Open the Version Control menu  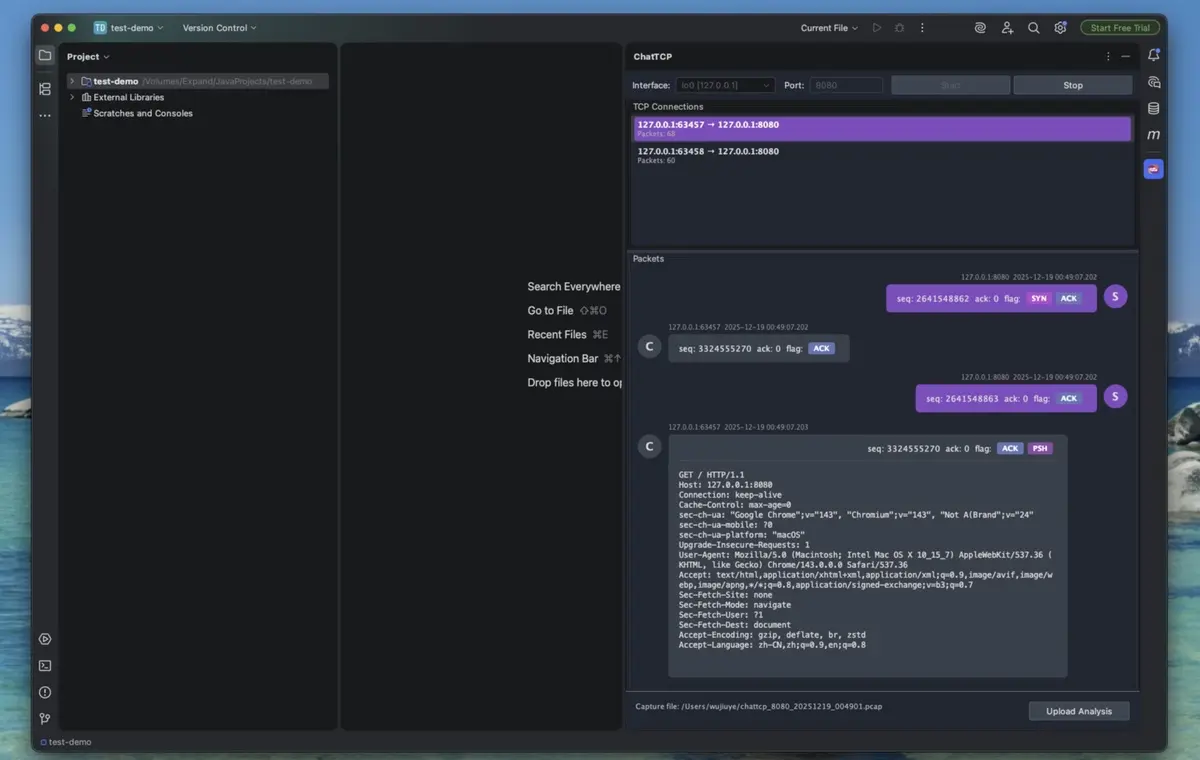218,27
